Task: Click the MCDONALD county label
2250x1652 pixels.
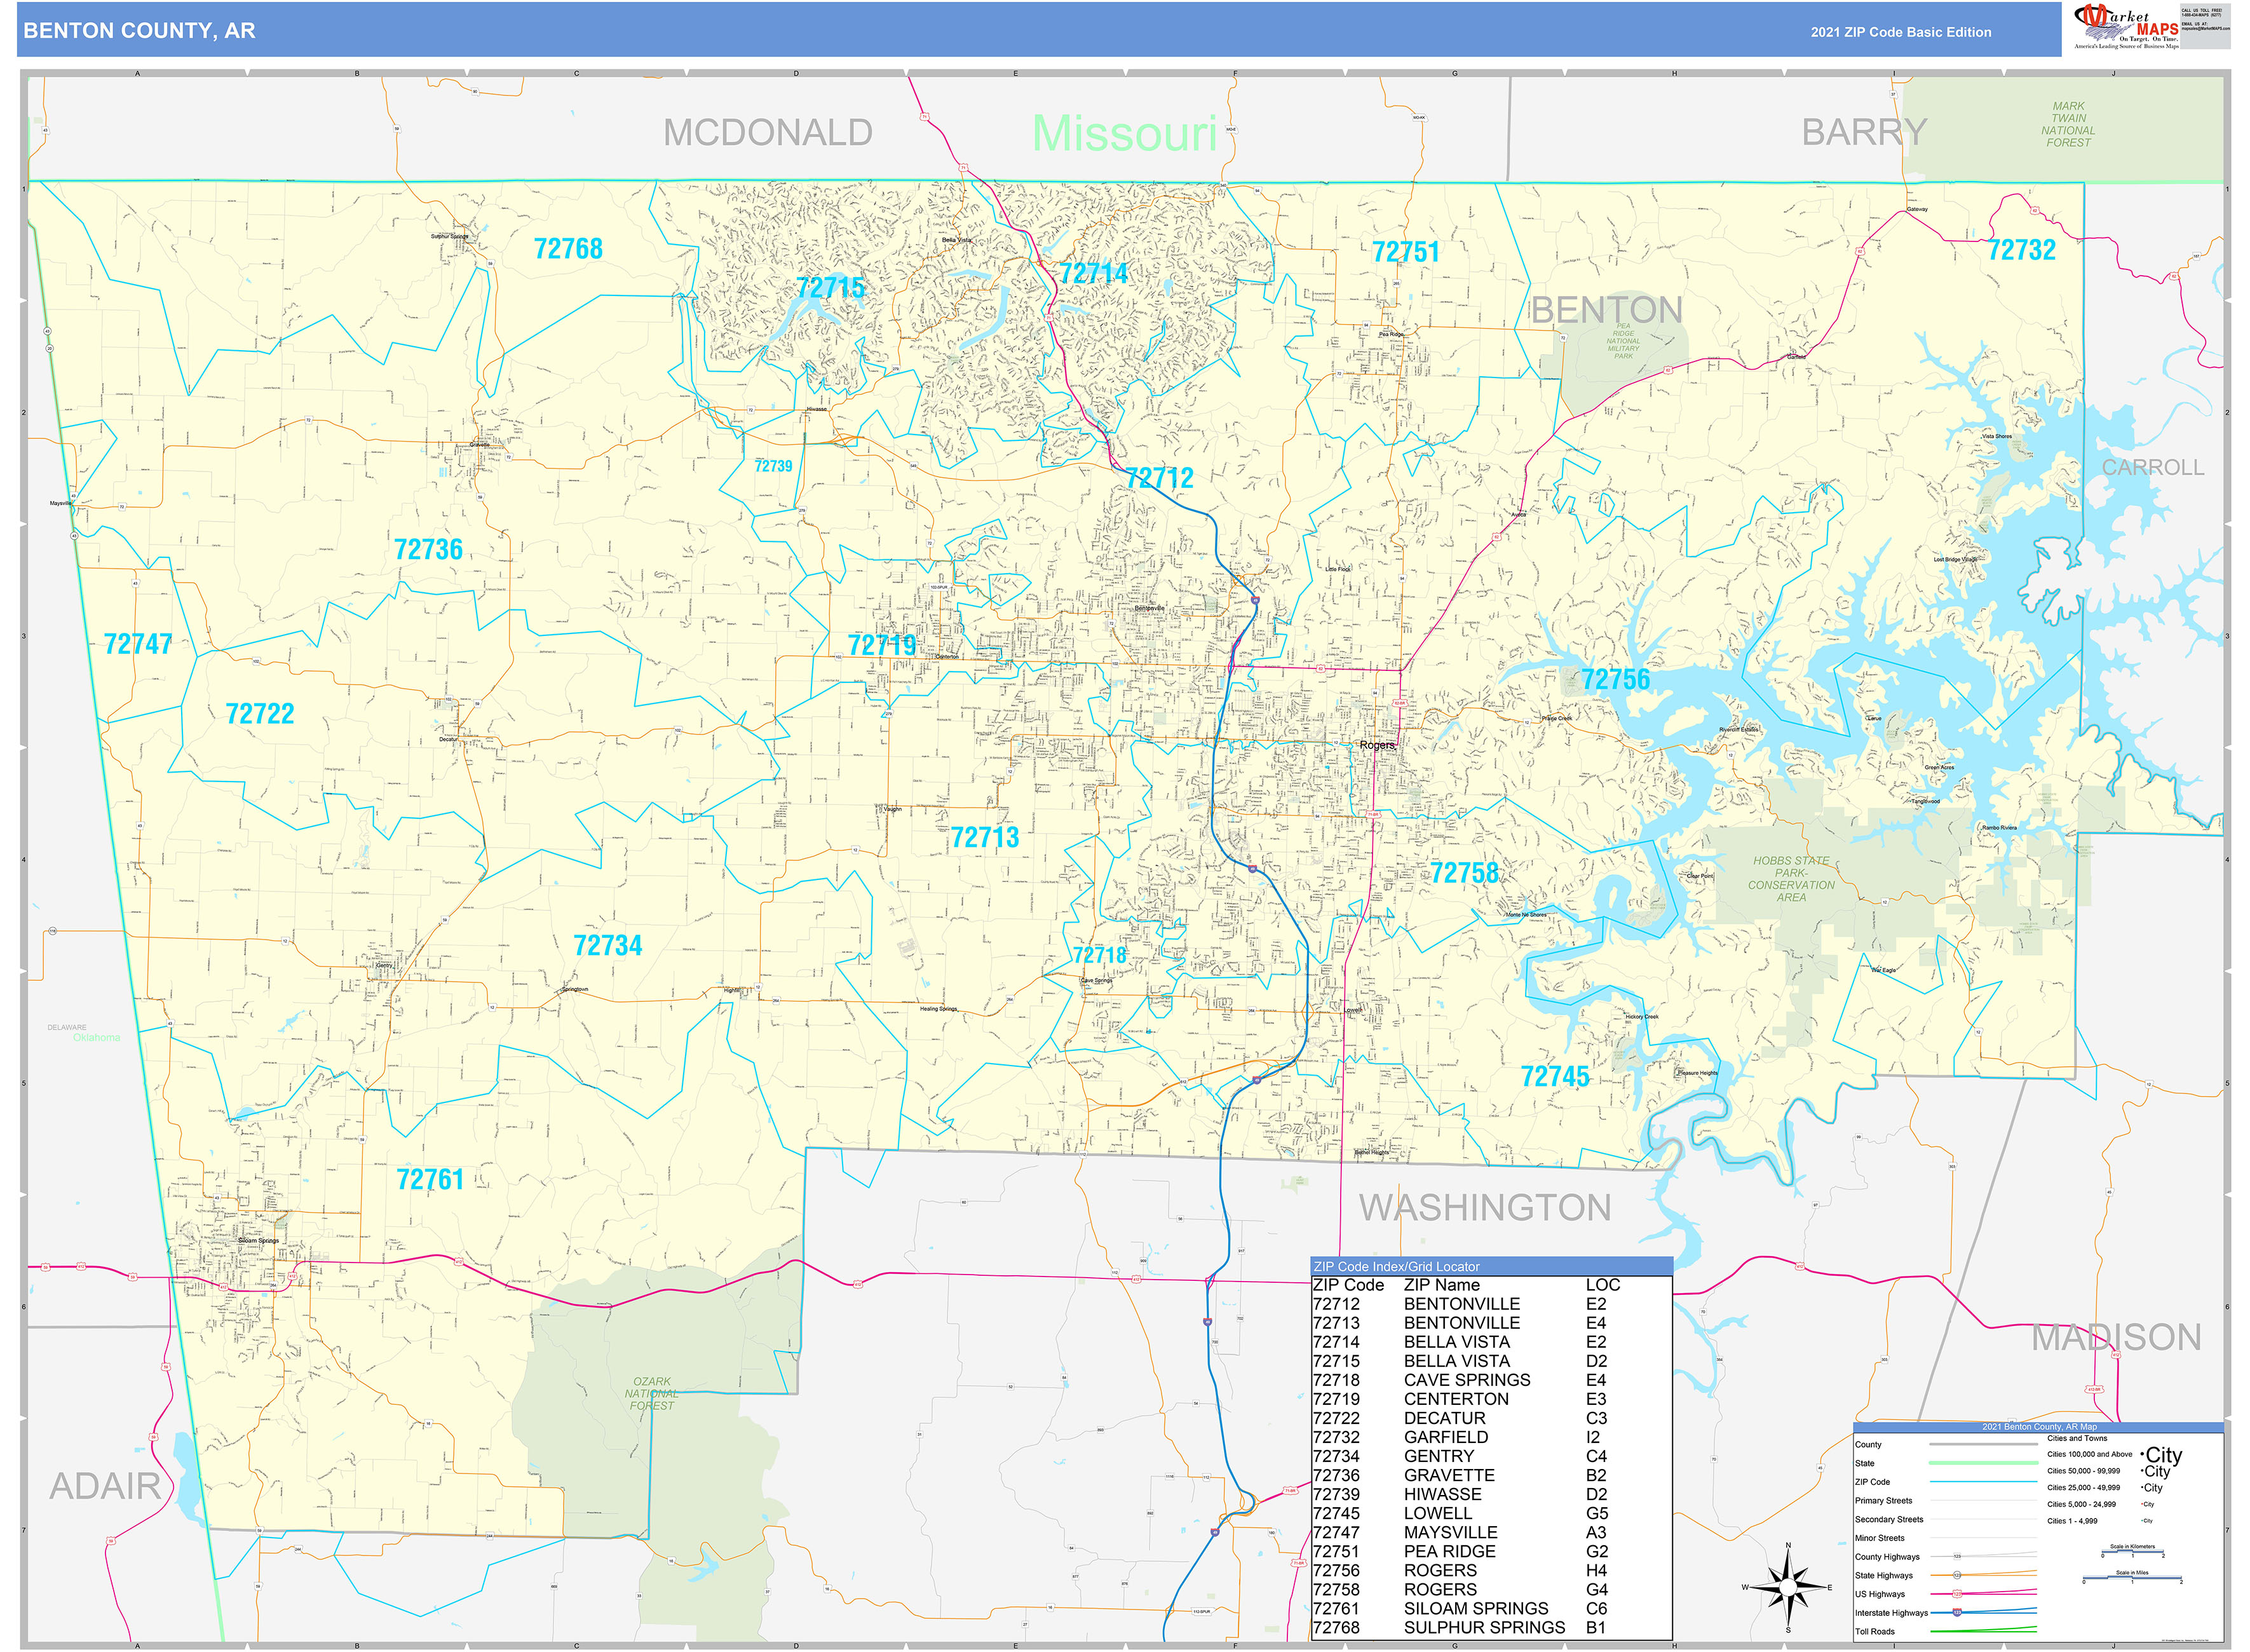Action: [x=768, y=133]
